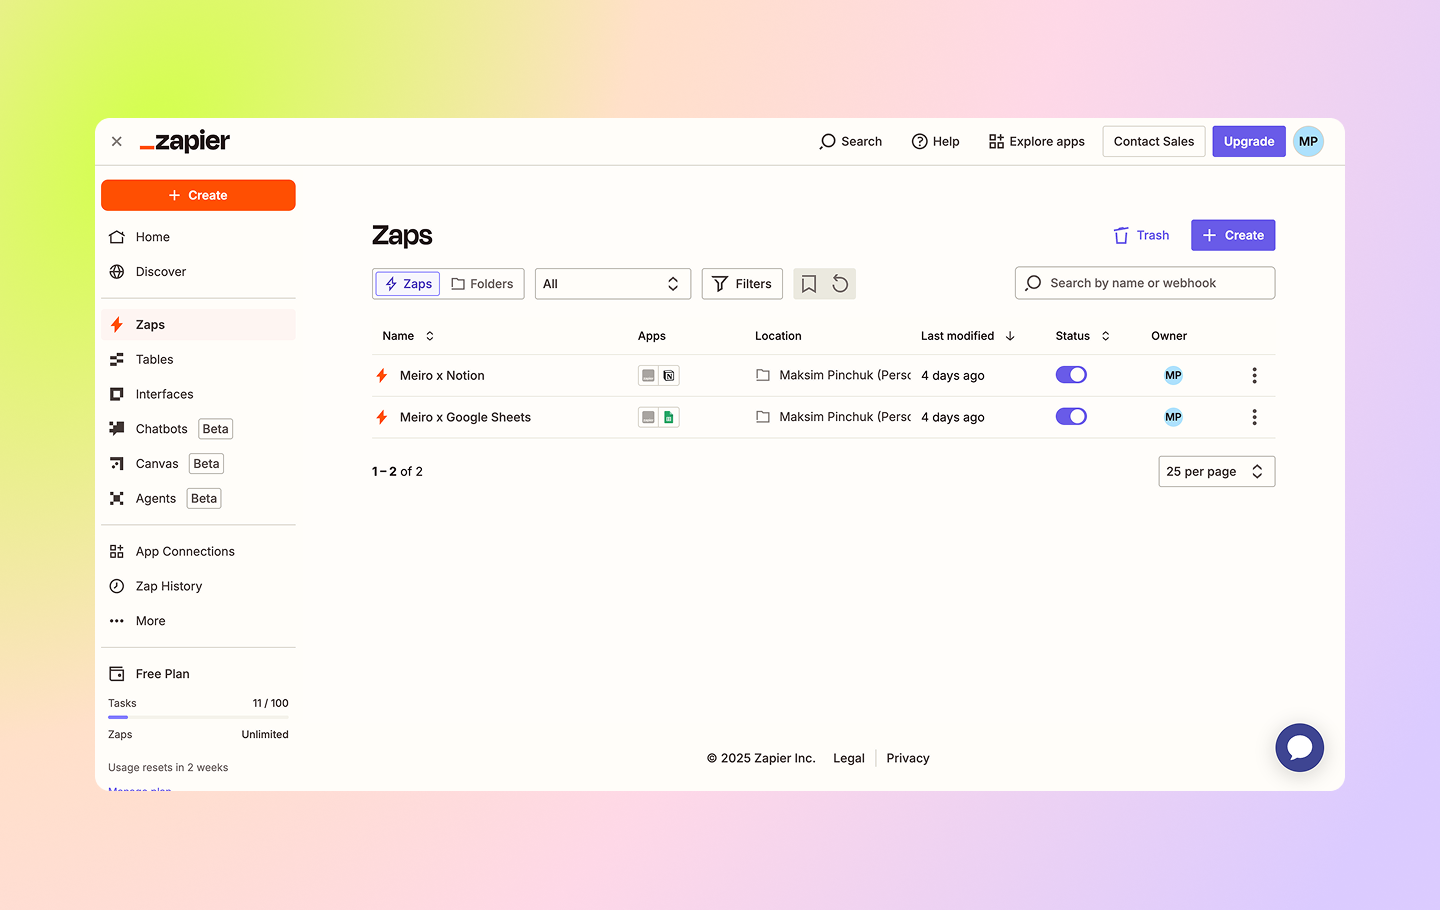The height and width of the screenshot is (910, 1440).
Task: Sort the table by Status column
Action: (1083, 336)
